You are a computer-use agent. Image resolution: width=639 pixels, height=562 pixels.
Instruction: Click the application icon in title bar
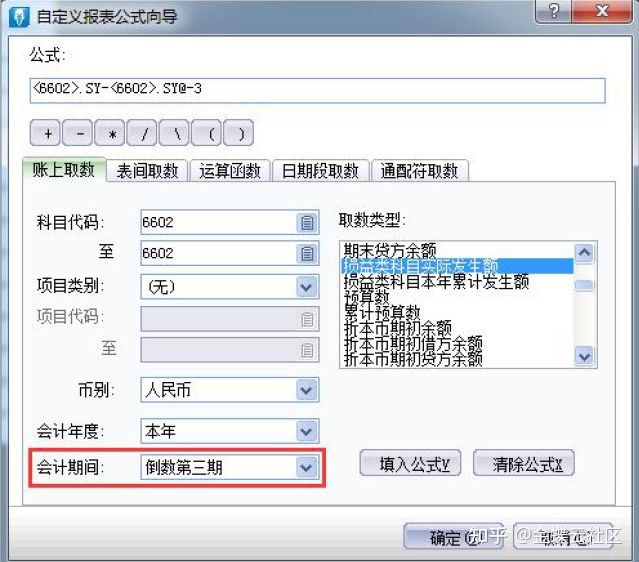(19, 17)
